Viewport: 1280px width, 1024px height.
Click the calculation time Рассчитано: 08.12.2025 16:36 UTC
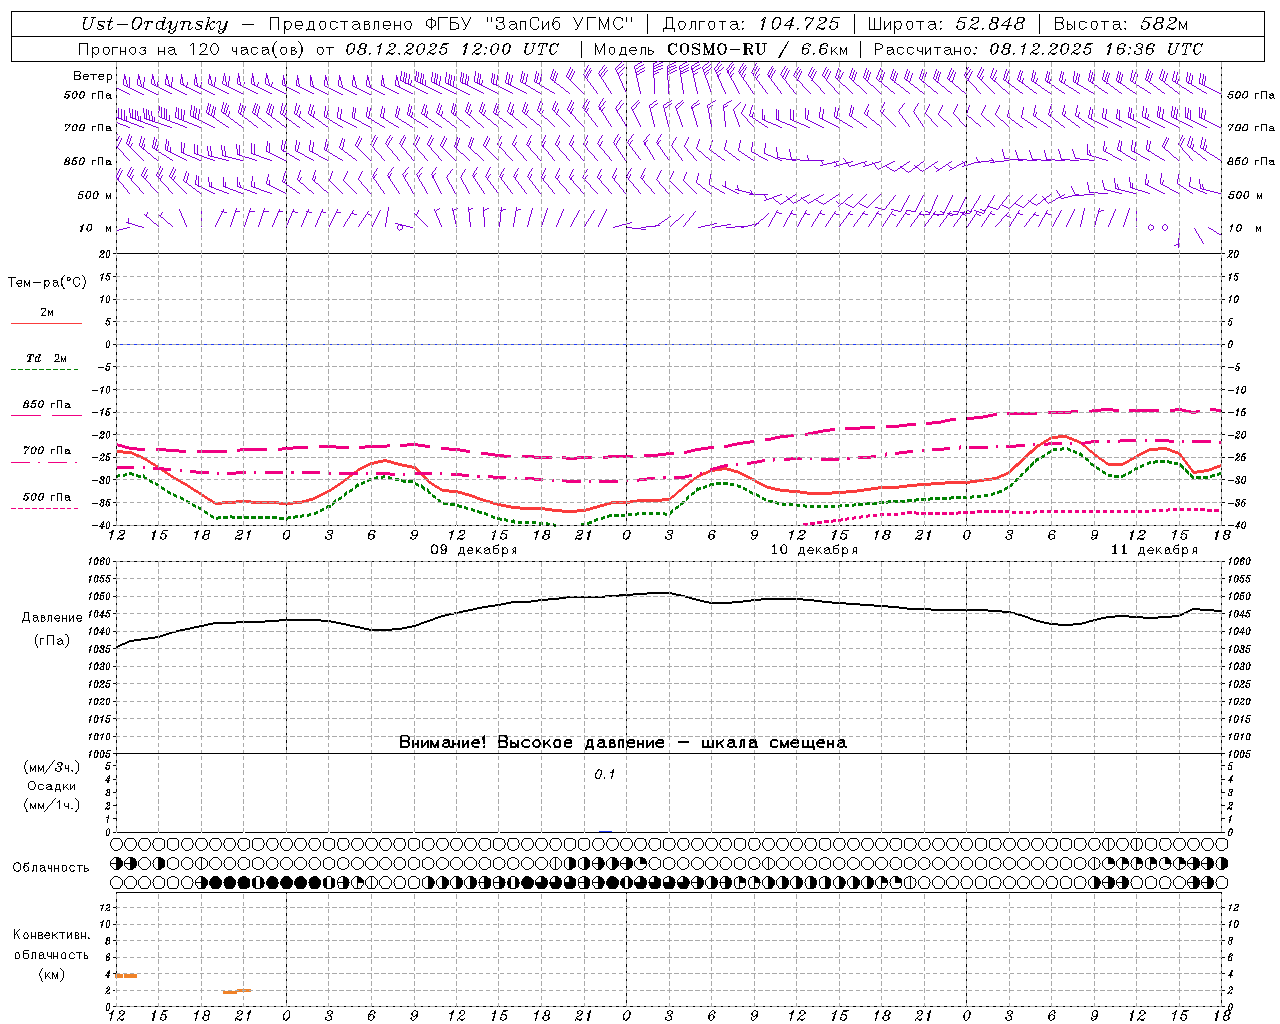click(1038, 49)
